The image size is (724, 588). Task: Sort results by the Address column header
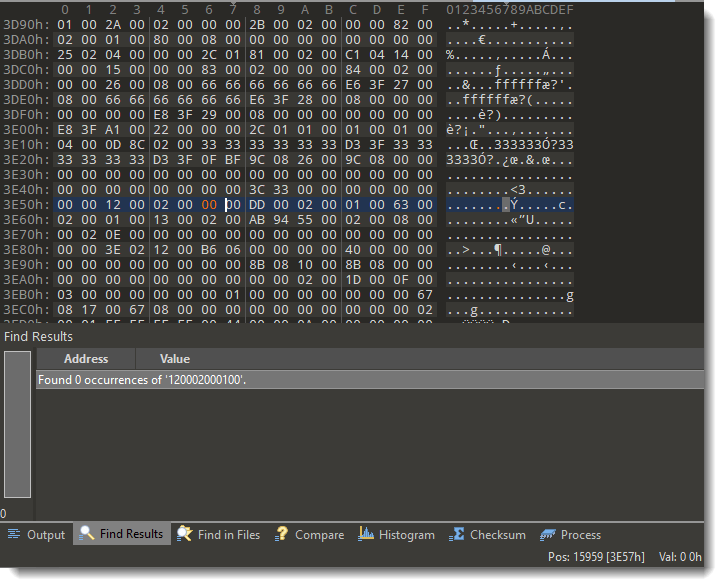click(x=86, y=359)
